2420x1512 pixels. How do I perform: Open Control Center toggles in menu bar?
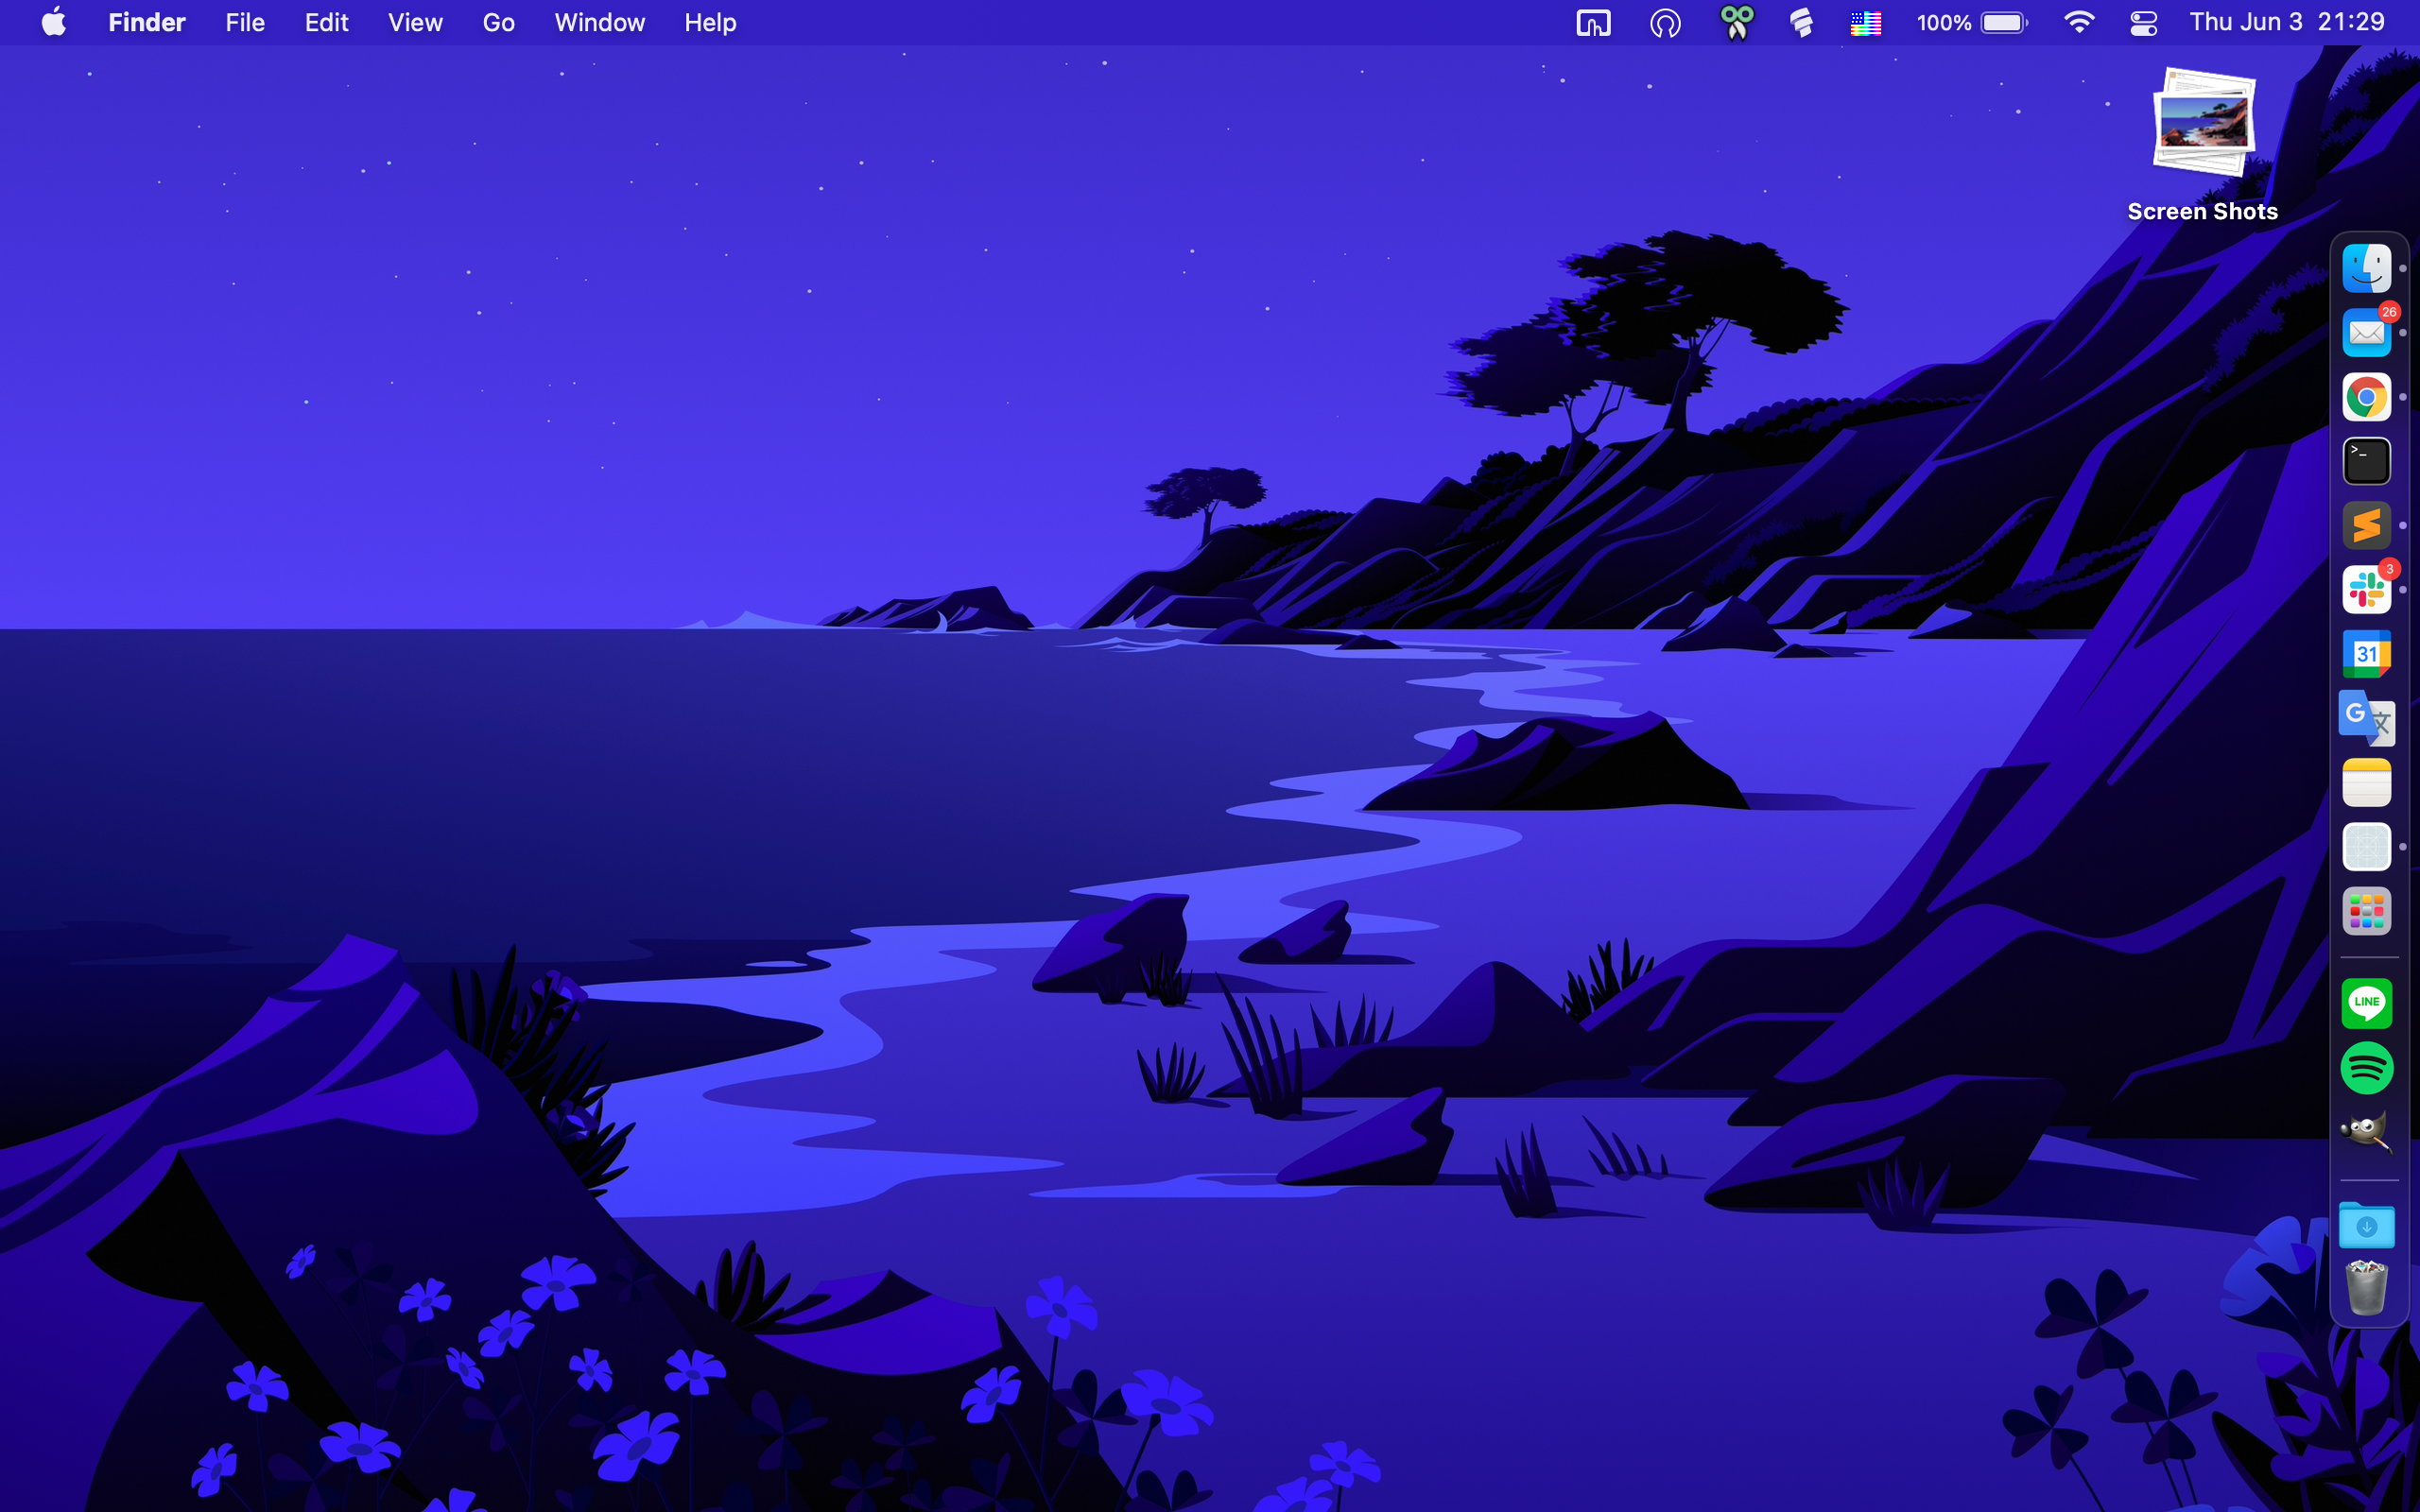[x=2143, y=23]
